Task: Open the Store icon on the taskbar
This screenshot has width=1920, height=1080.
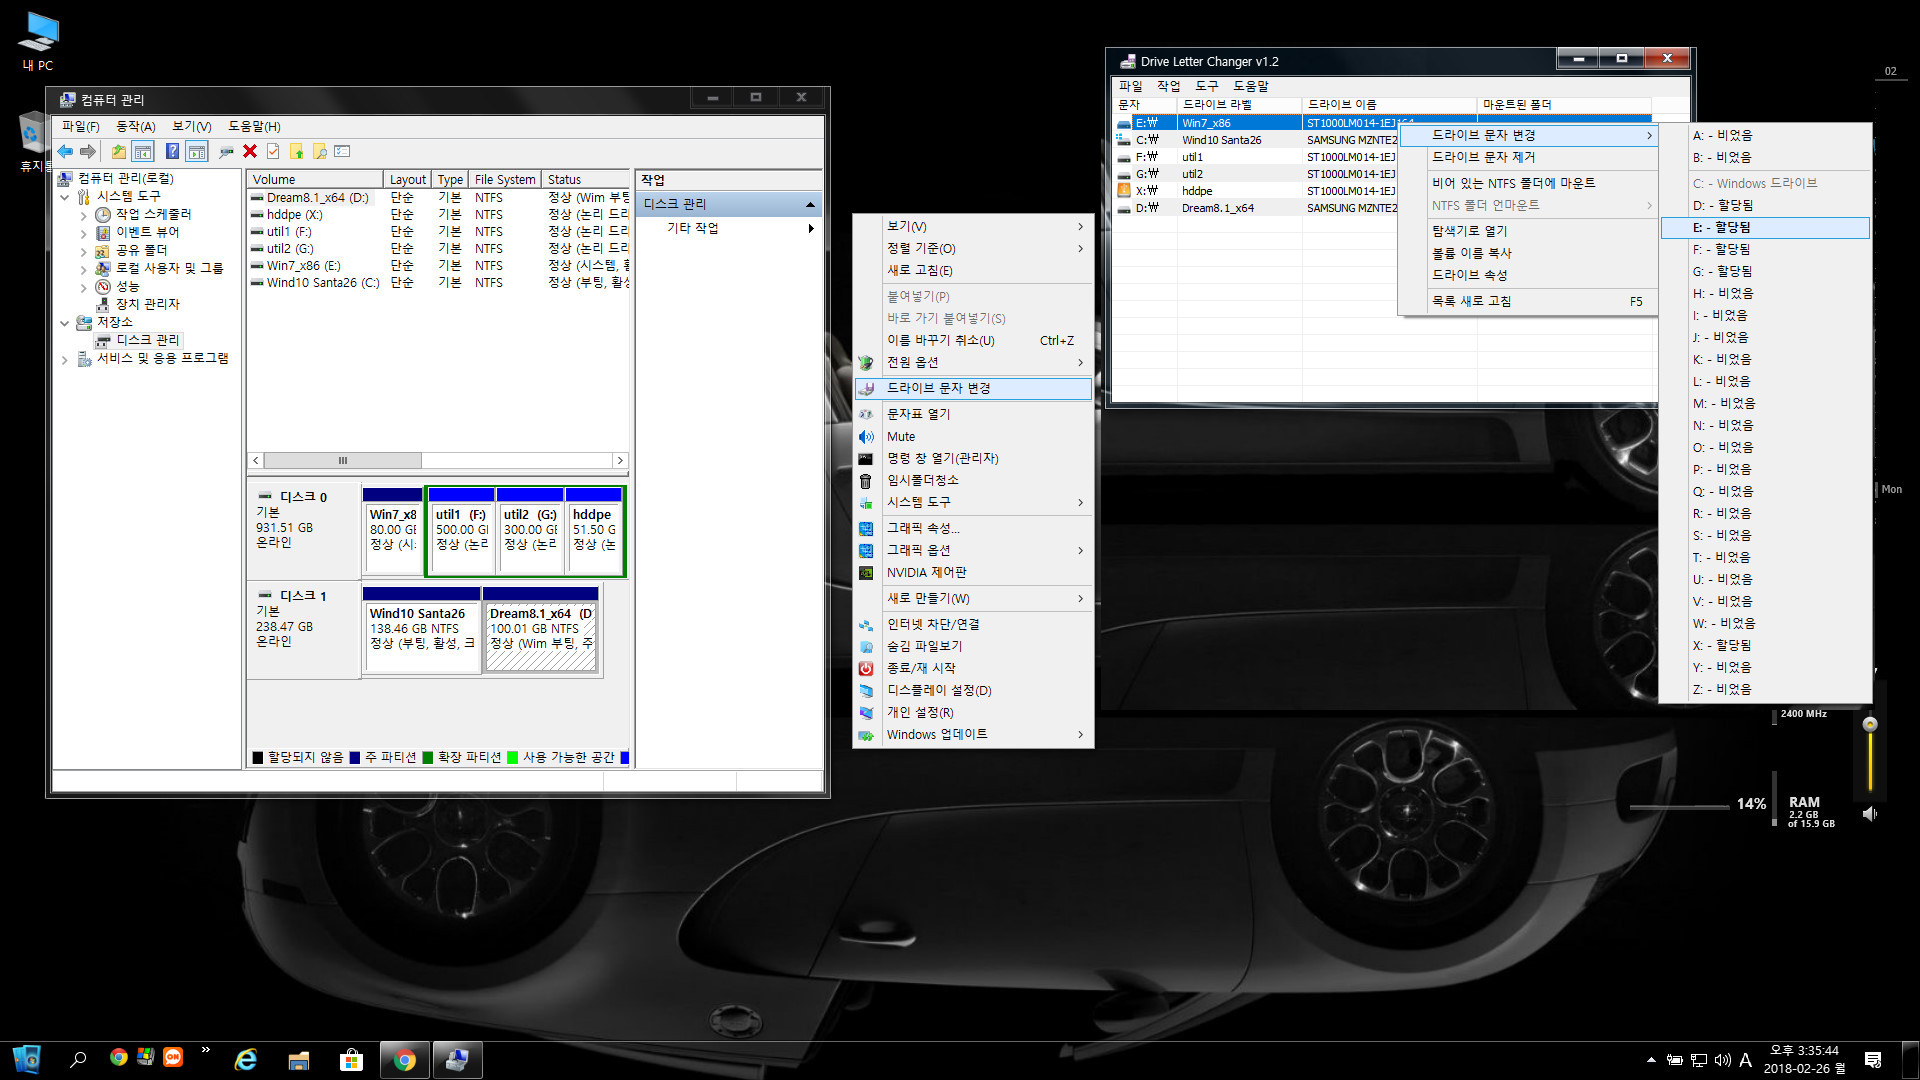Action: (351, 1059)
